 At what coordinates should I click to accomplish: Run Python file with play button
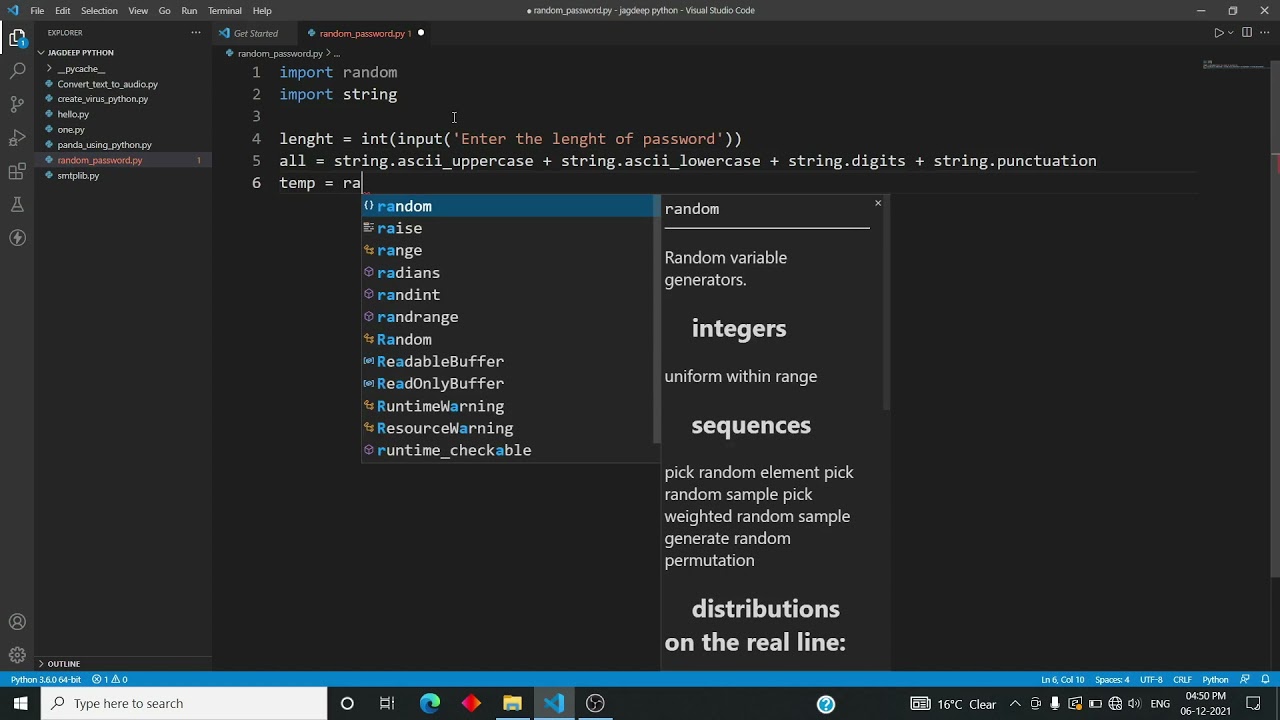tap(1219, 33)
